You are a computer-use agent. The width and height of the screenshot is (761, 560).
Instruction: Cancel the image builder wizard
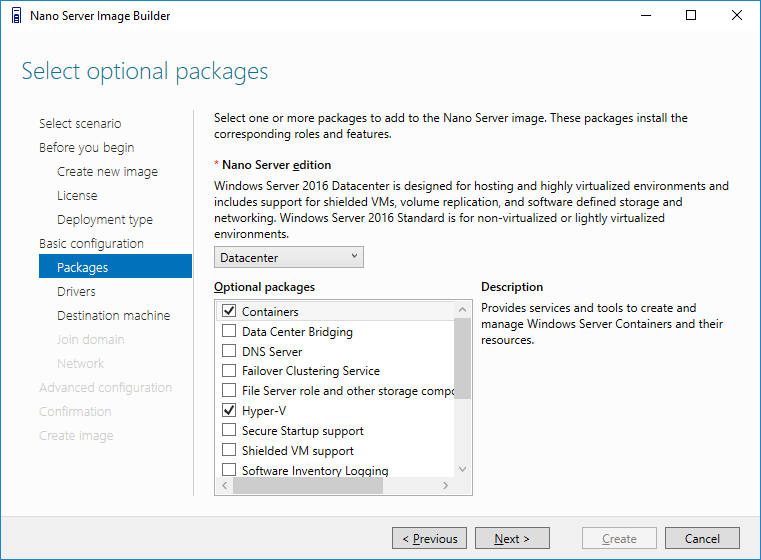tap(702, 538)
